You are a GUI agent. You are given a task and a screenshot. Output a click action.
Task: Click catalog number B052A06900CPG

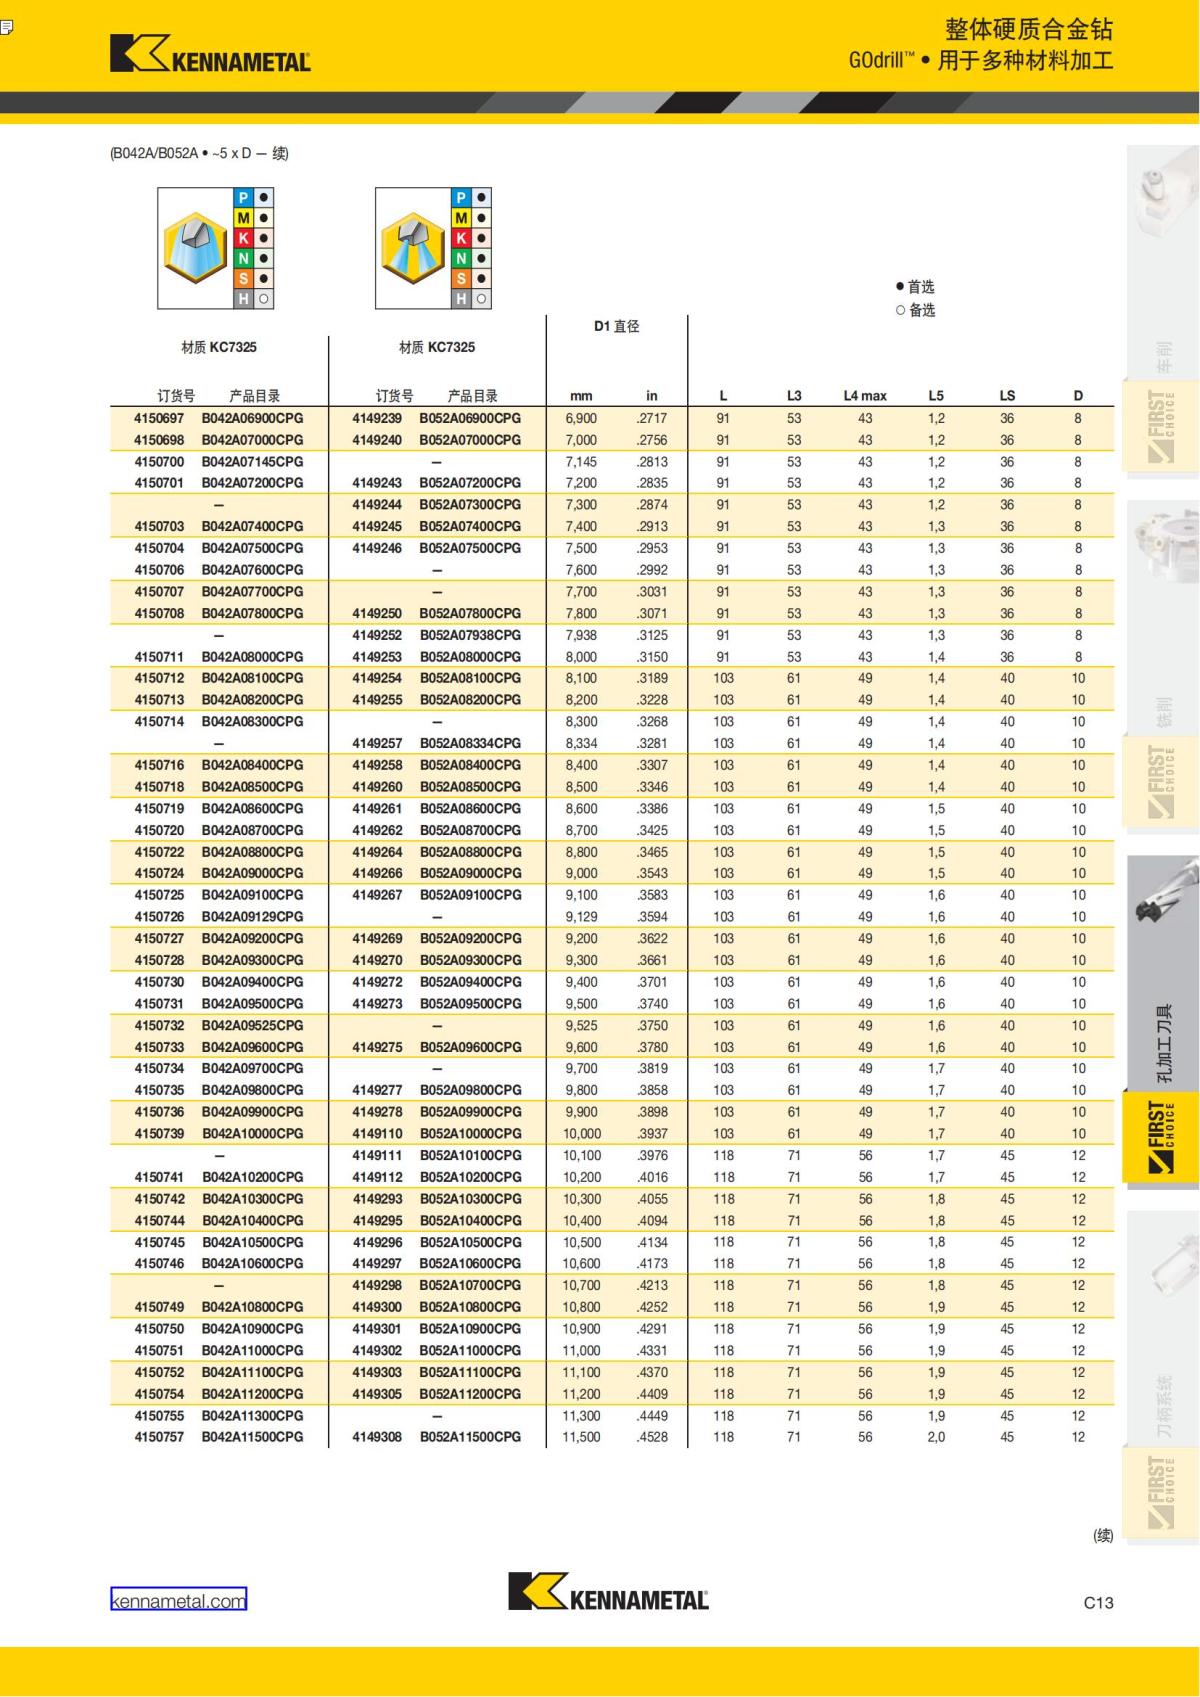[x=470, y=418]
